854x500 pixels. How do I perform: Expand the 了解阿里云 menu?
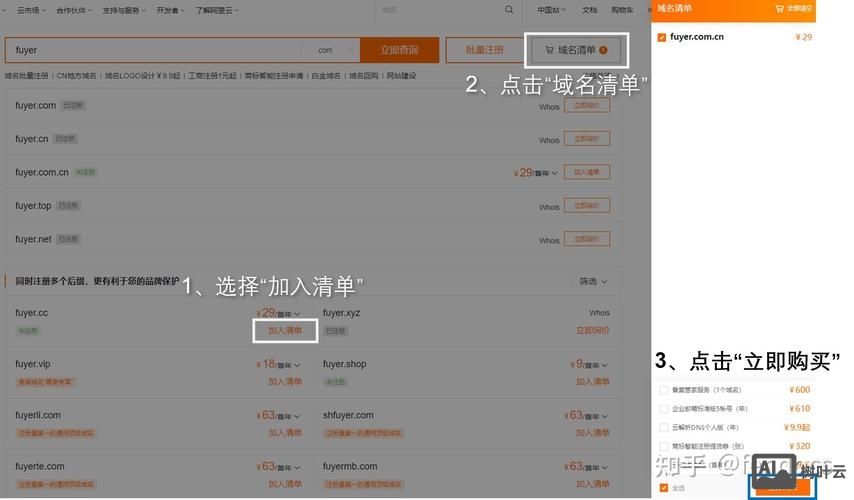[217, 10]
